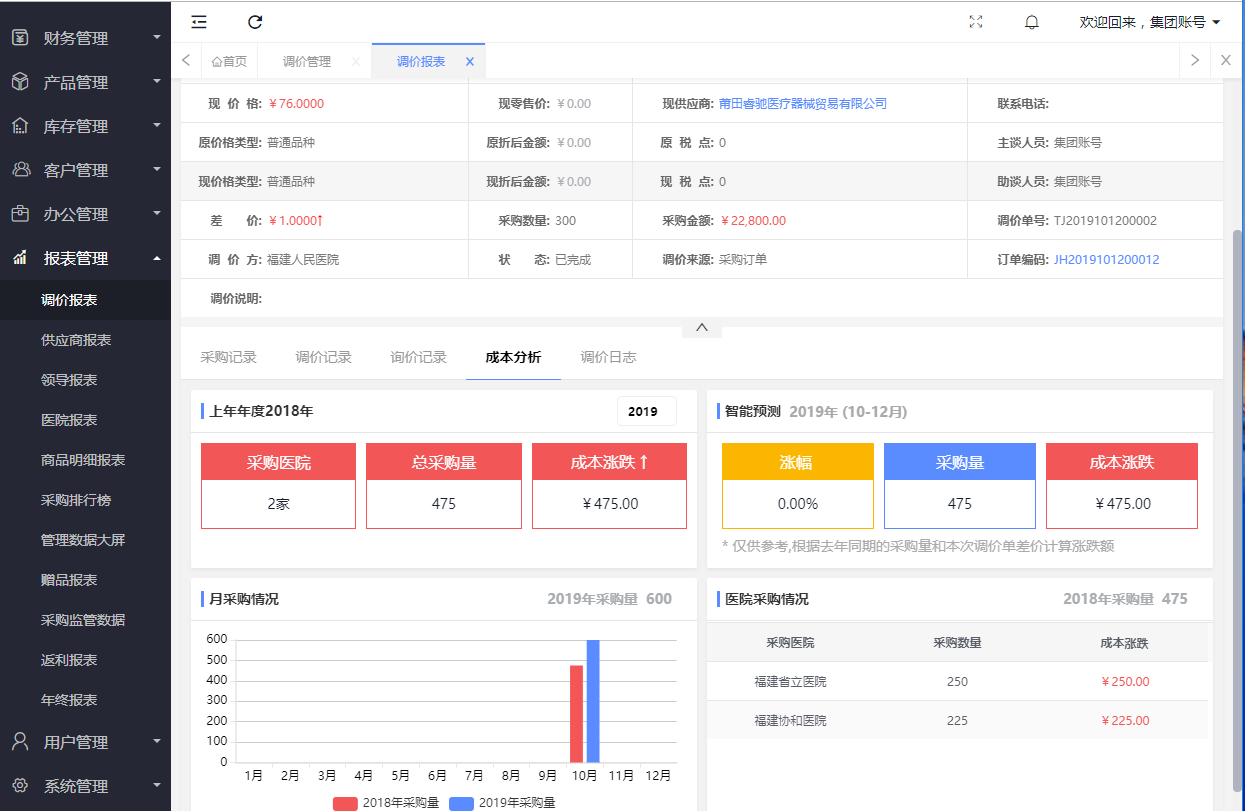Image resolution: width=1245 pixels, height=811 pixels.
Task: Switch to the 询价记录 tab
Action: point(419,357)
